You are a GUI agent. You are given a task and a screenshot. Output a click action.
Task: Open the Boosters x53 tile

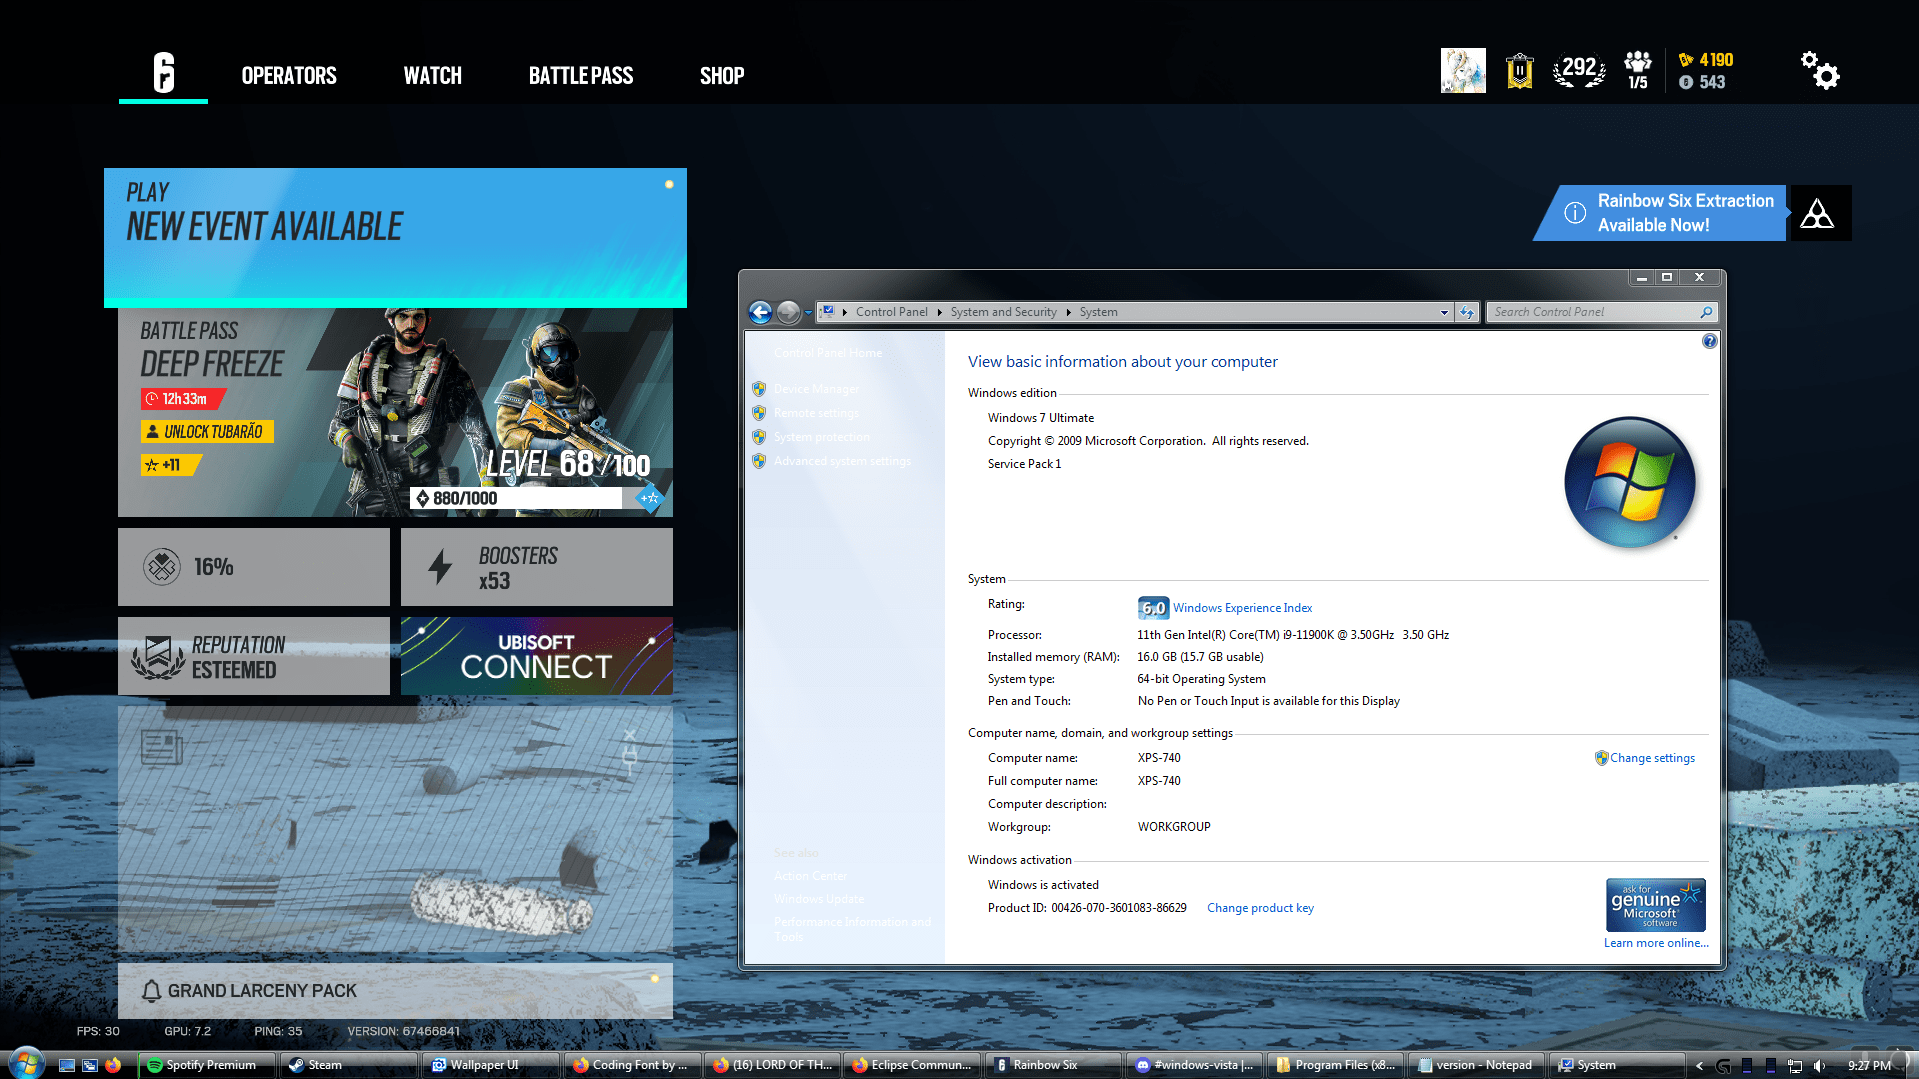pos(536,567)
